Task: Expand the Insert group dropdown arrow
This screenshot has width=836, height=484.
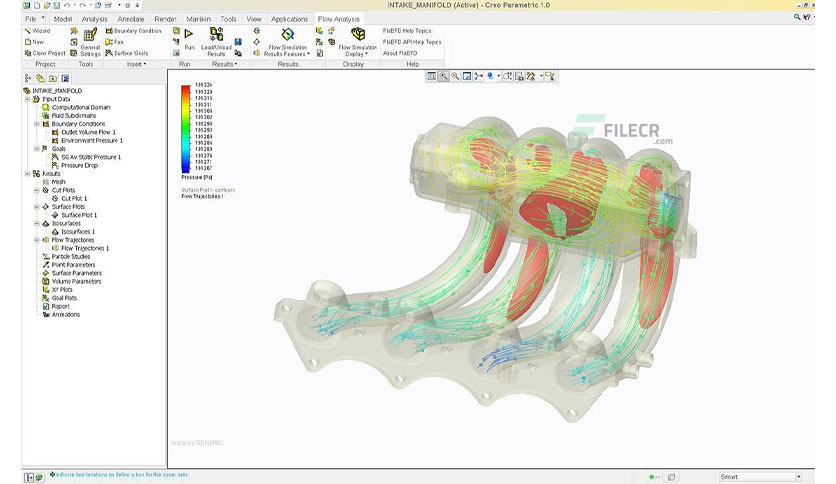Action: (x=144, y=64)
